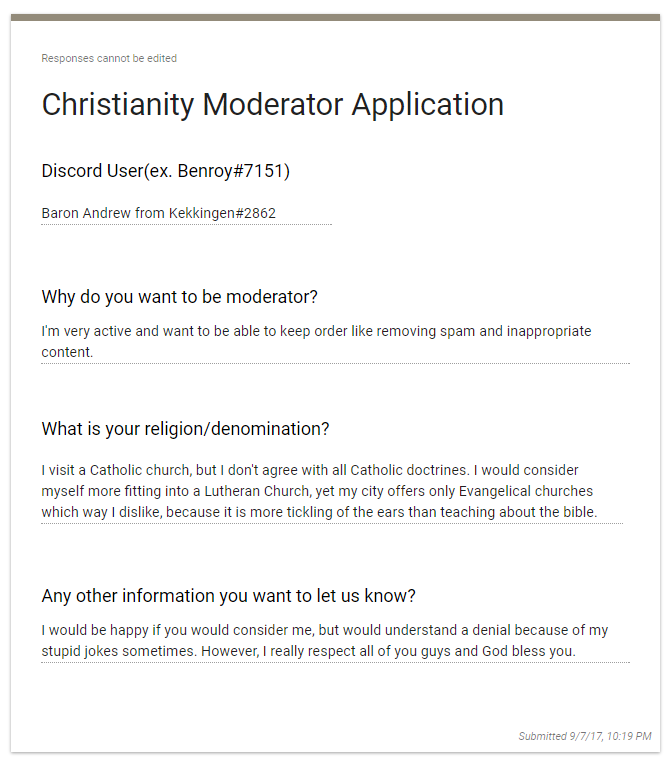
Task: Click the "What is your religion/denomination?" heading
Action: pos(185,429)
